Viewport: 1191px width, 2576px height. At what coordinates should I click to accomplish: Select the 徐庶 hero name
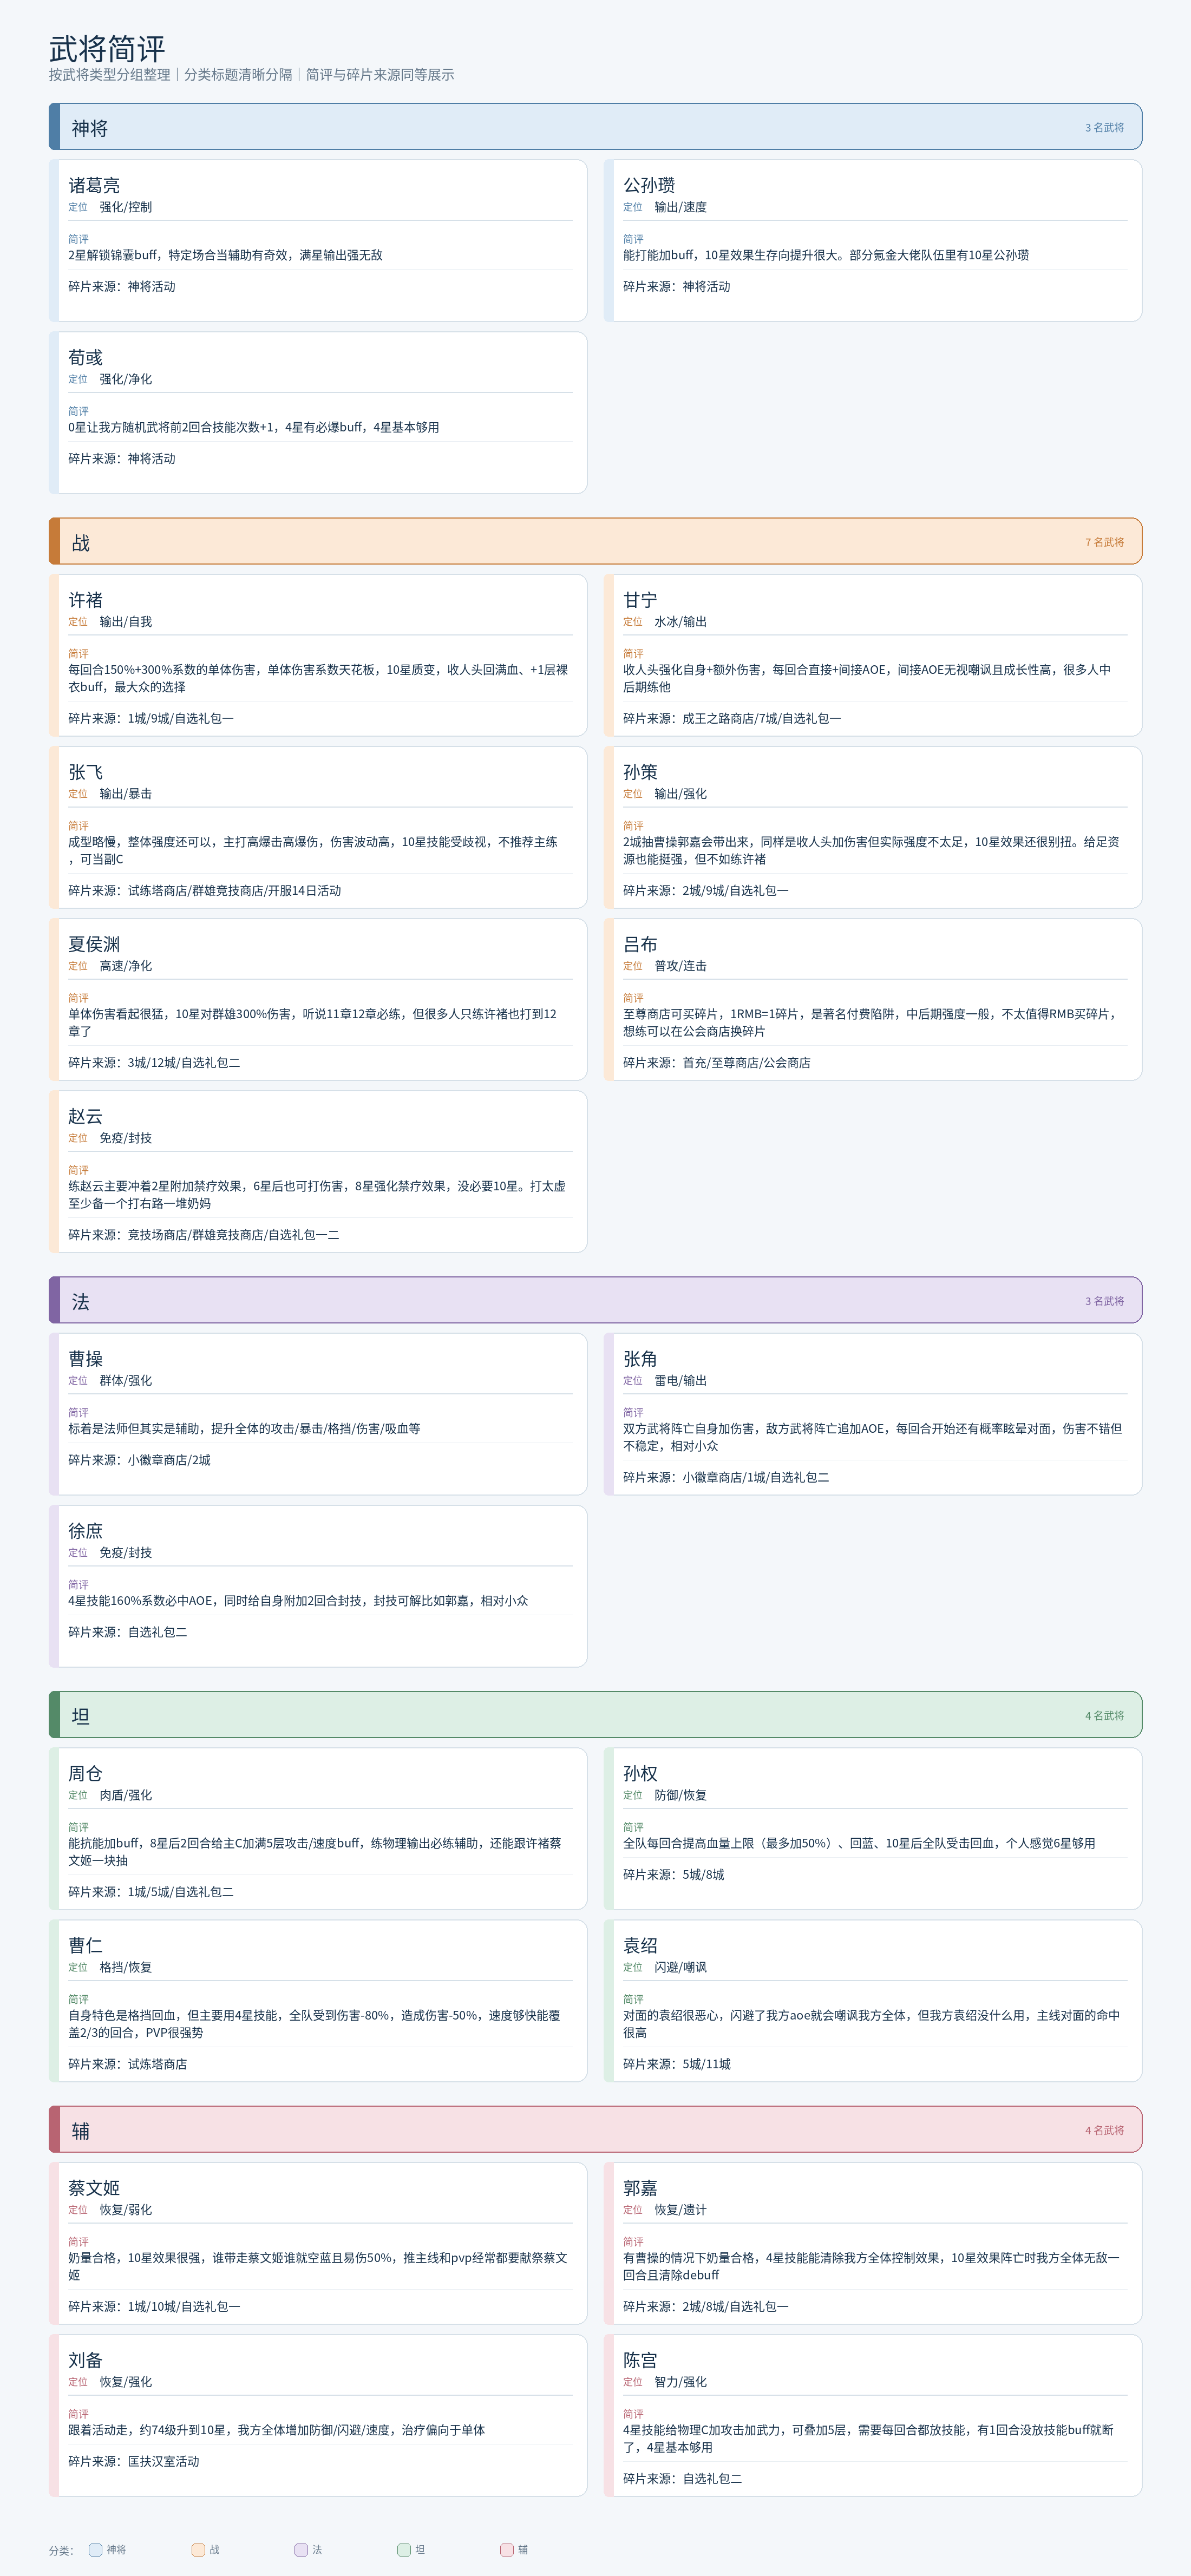point(85,1531)
